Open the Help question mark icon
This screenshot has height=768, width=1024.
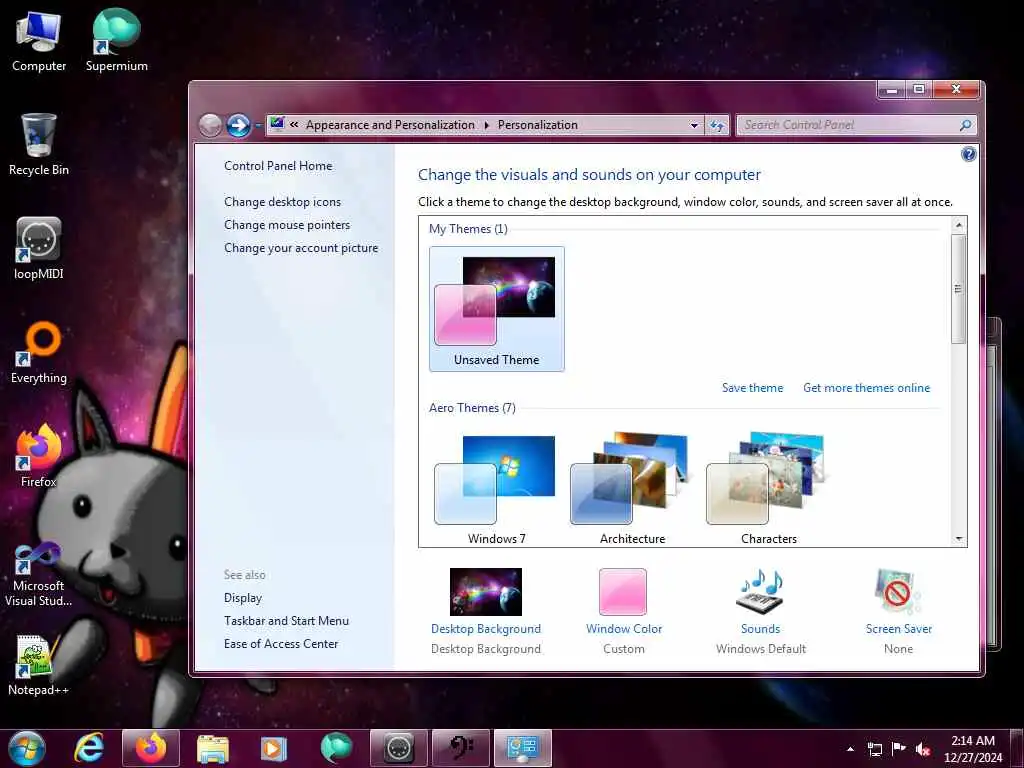coord(968,154)
